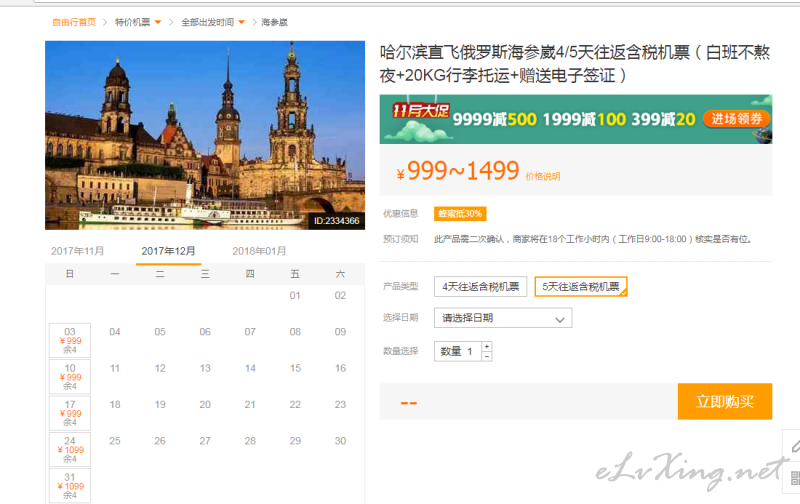Click the 数量 quantity input field
The image size is (800, 504).
click(458, 351)
